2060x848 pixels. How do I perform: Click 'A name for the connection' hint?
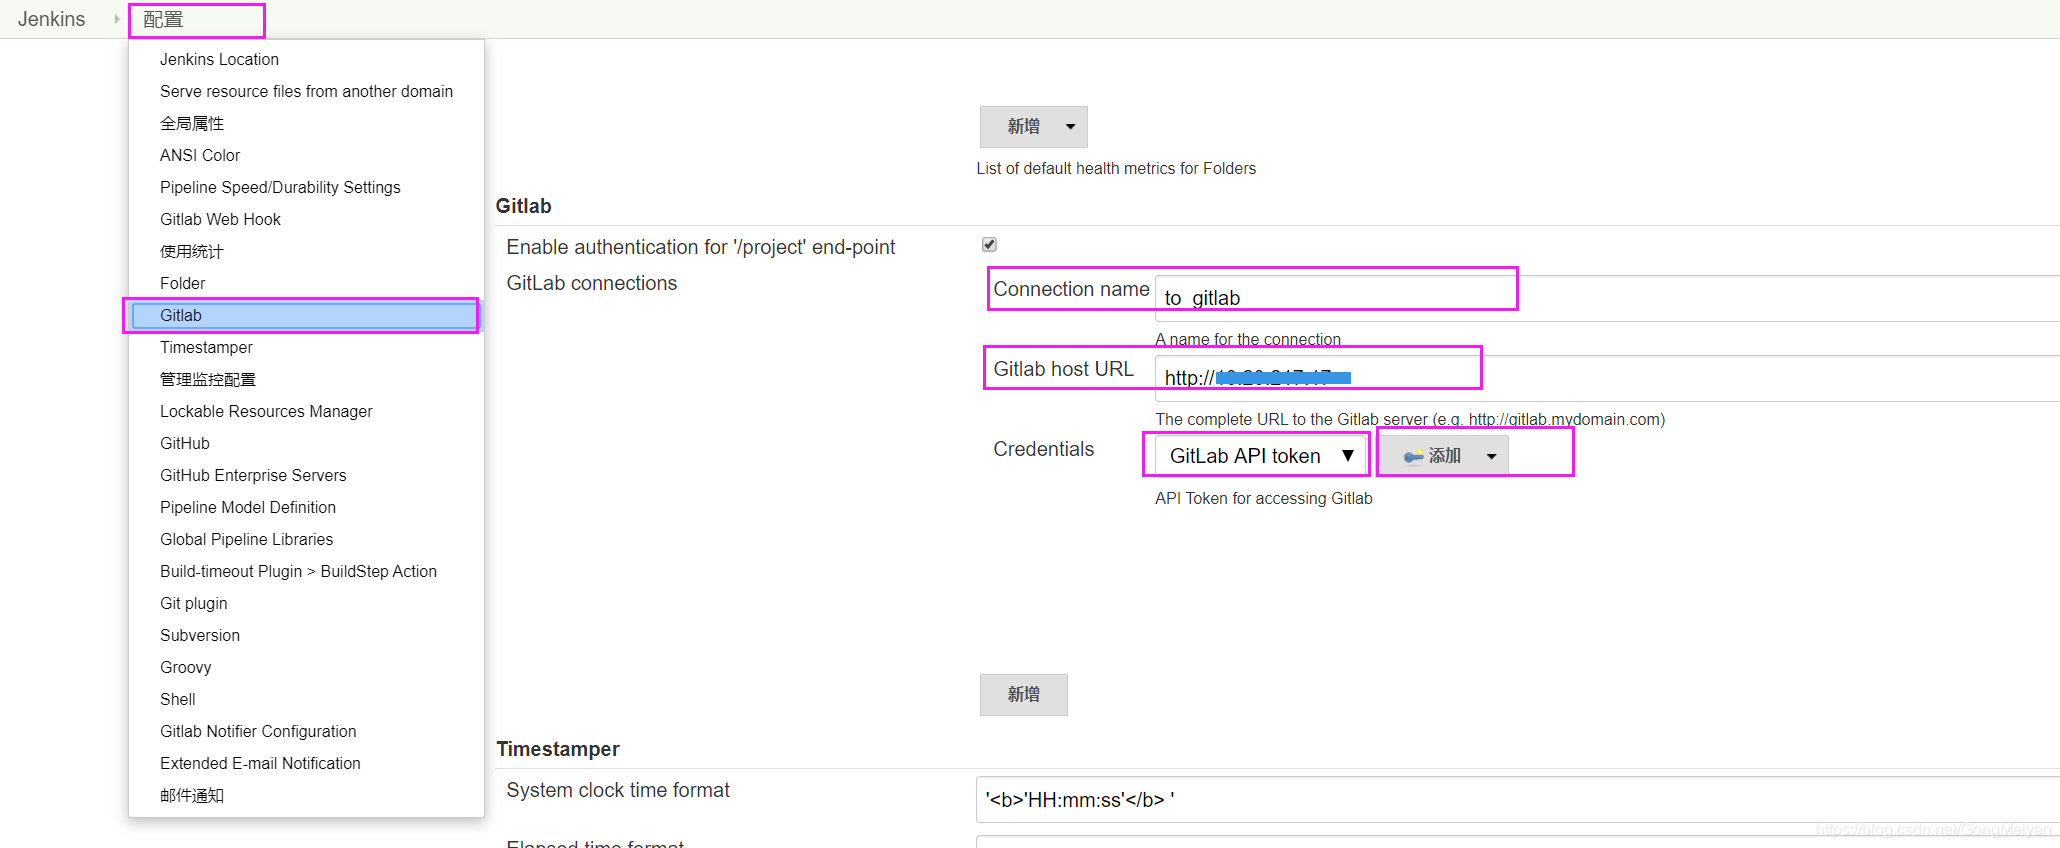pos(1248,339)
